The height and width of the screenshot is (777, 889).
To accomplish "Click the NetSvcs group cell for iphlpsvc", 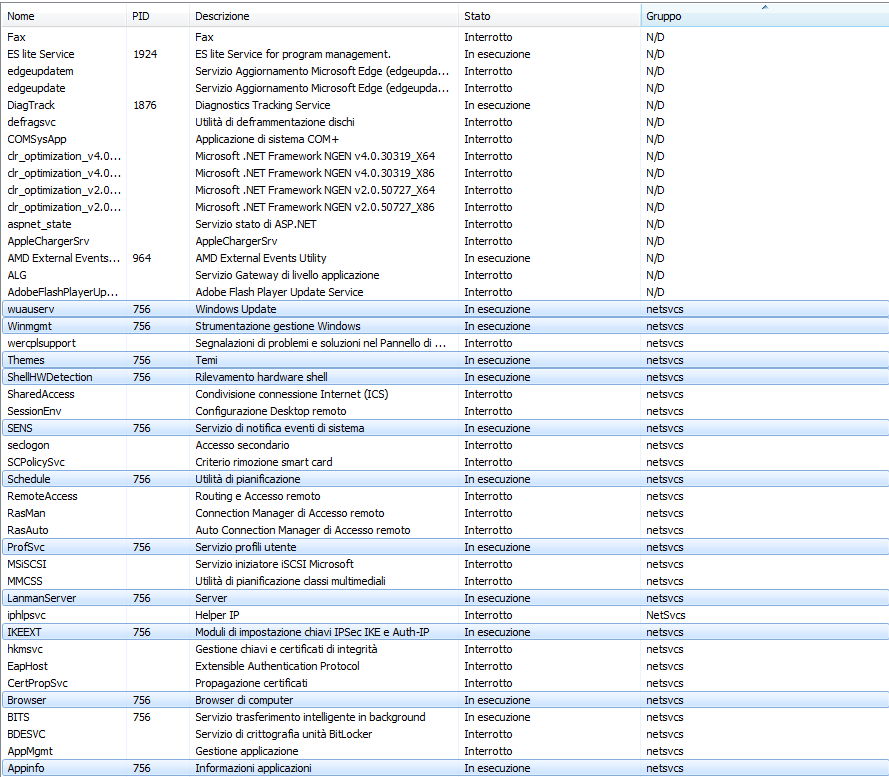I will (x=666, y=616).
